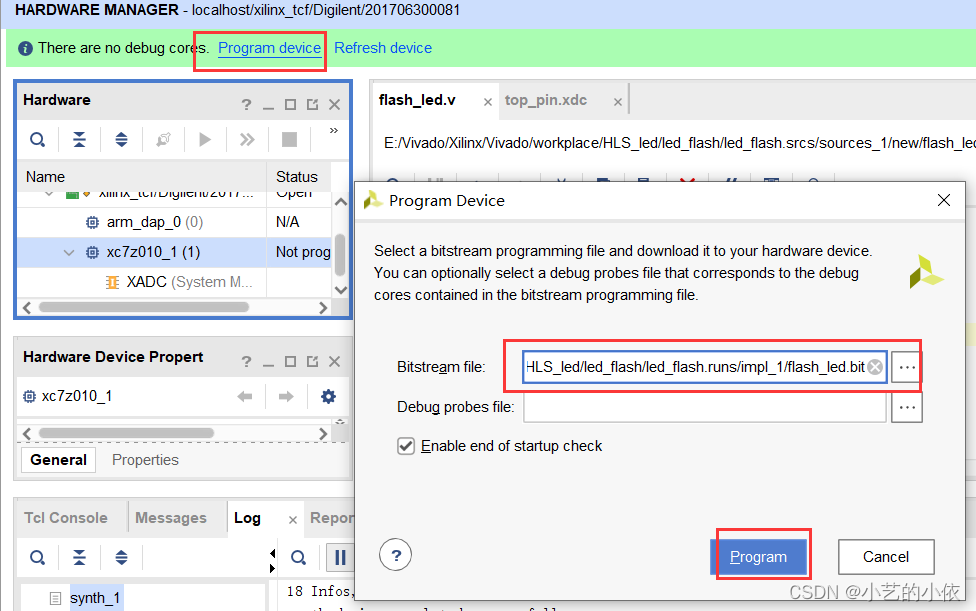Screen dimensions: 976x611
Task: Float the Hardware Device Properties panel
Action: tap(312, 361)
